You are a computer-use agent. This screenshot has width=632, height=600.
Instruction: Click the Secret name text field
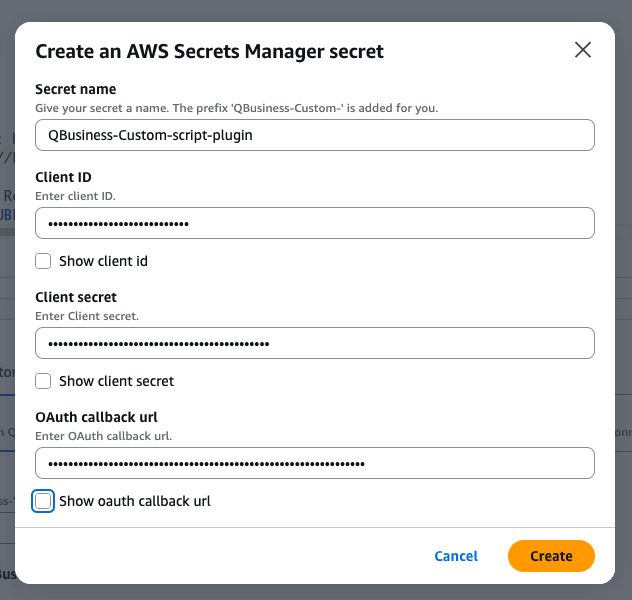click(314, 135)
